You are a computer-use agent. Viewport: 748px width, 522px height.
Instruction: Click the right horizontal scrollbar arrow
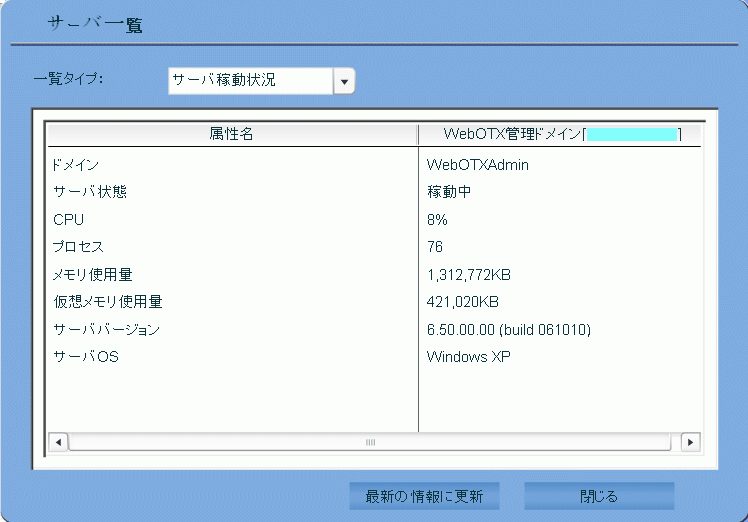click(690, 441)
